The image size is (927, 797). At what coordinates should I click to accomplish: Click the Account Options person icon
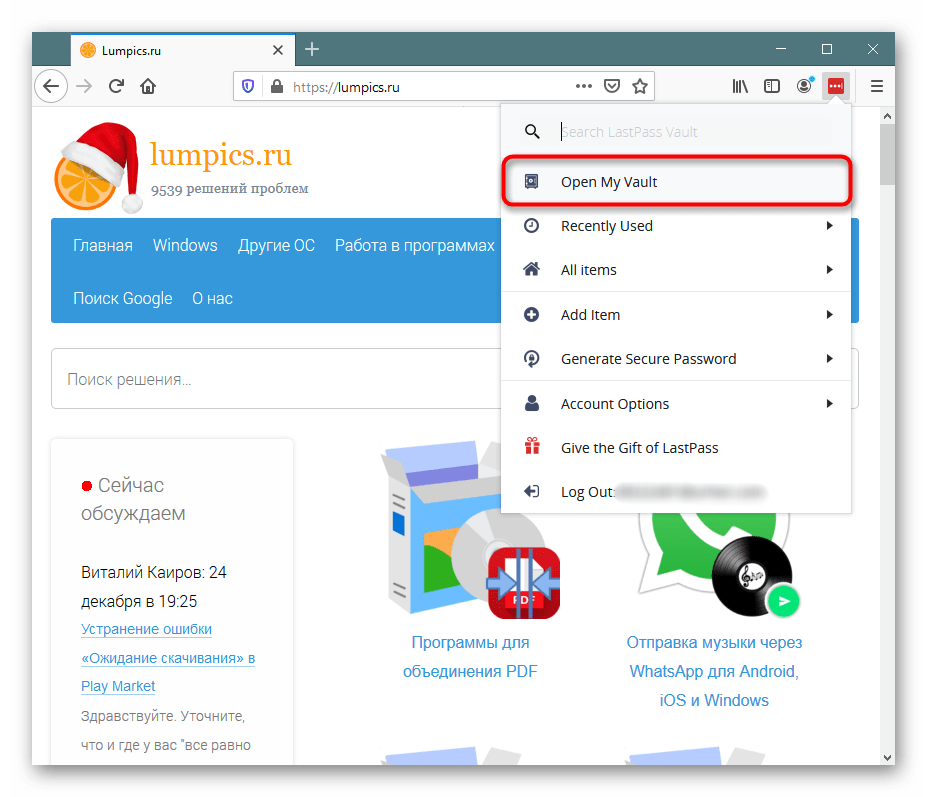click(531, 403)
